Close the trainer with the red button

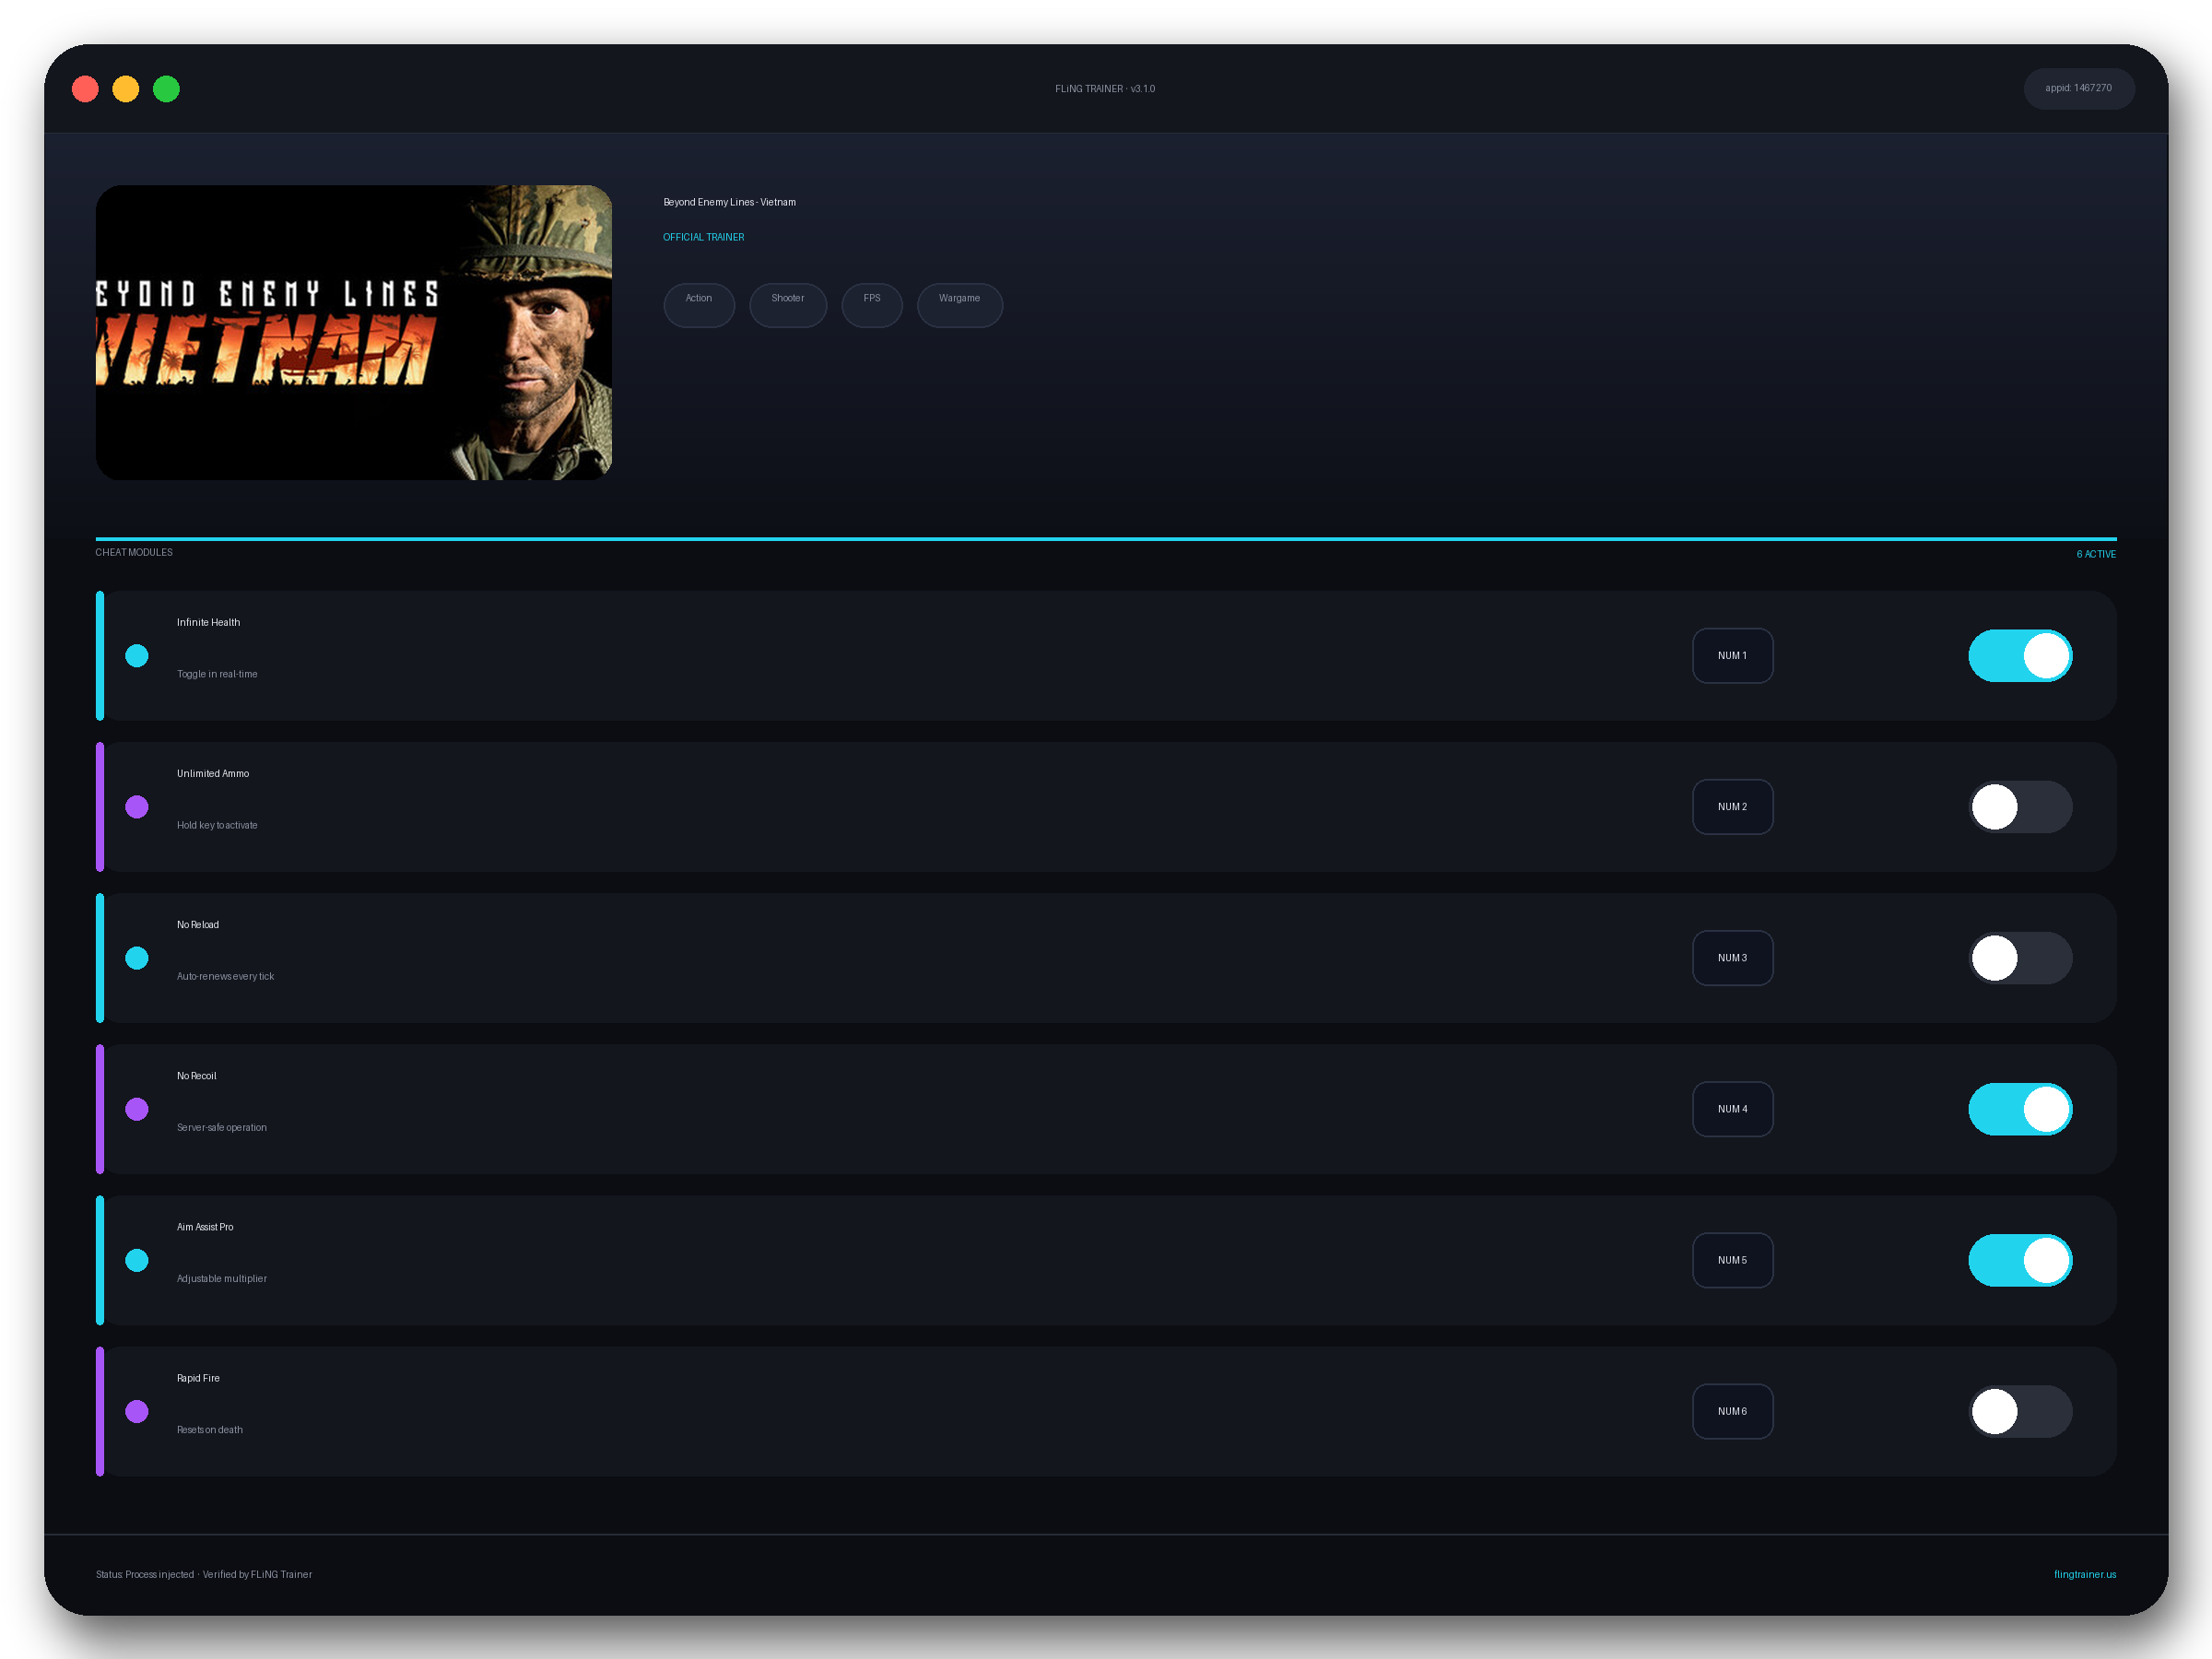(x=85, y=89)
